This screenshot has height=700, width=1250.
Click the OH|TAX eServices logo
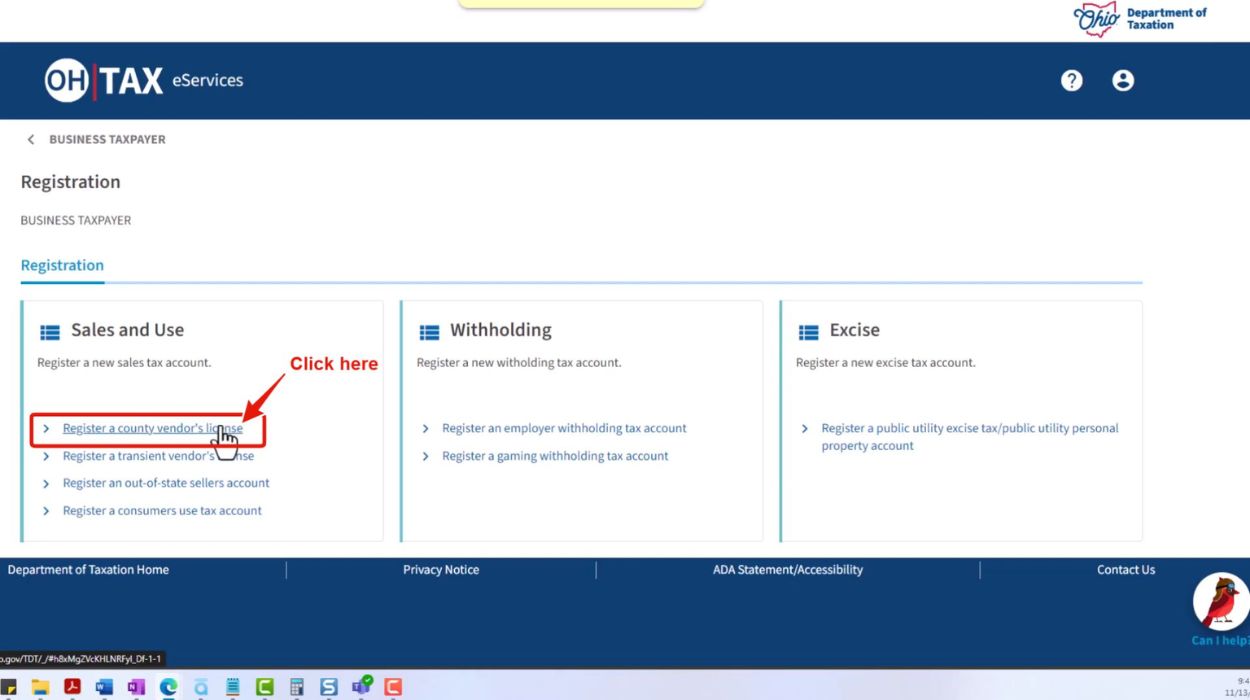[x=143, y=81]
